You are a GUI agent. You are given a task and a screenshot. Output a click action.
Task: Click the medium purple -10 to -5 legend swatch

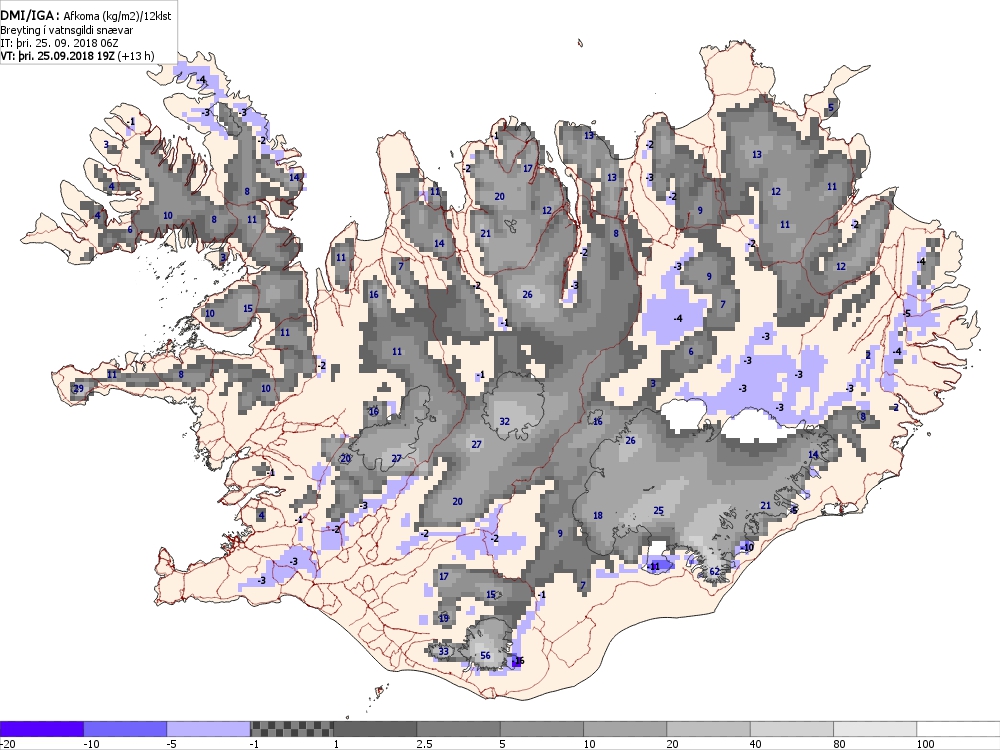click(x=125, y=729)
